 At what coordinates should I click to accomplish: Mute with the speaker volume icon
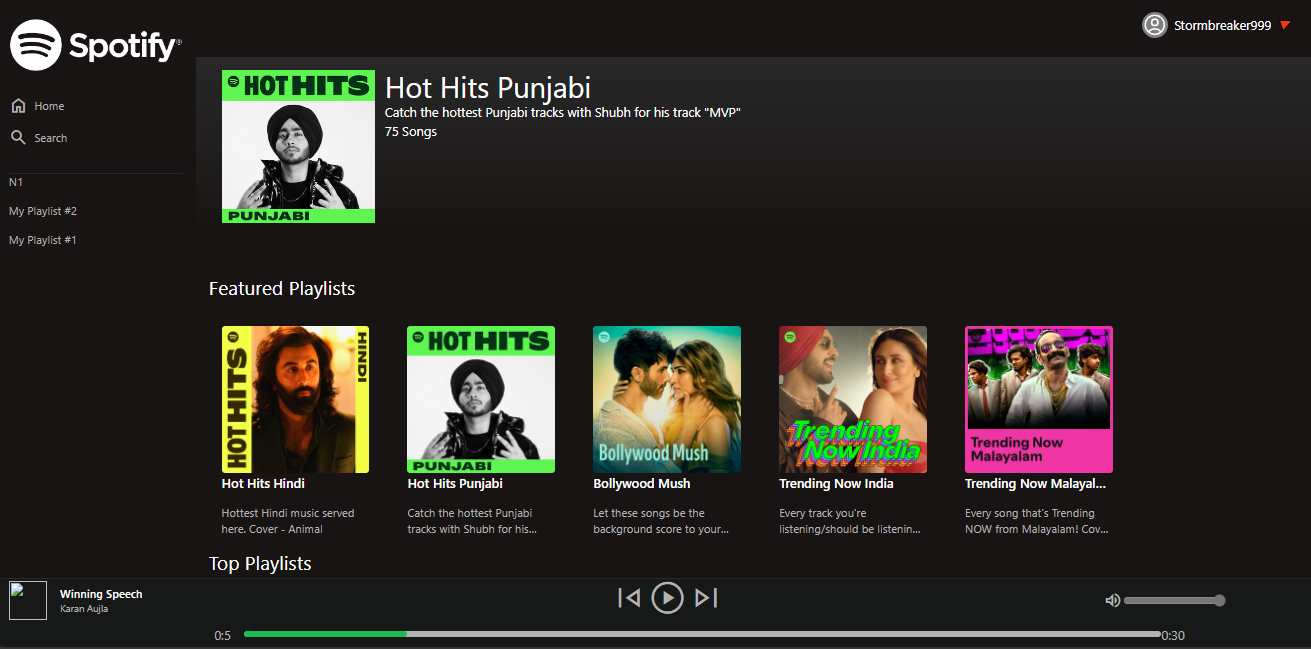[1112, 601]
